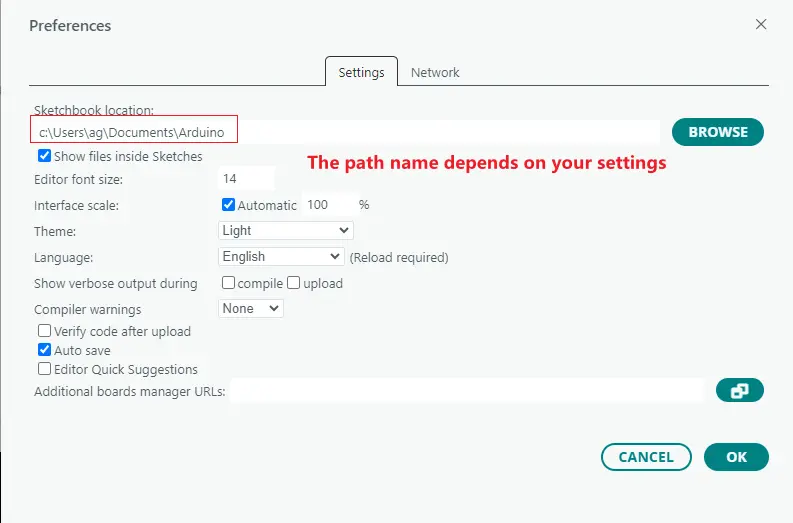Disable Show files inside Sketches

click(x=45, y=156)
